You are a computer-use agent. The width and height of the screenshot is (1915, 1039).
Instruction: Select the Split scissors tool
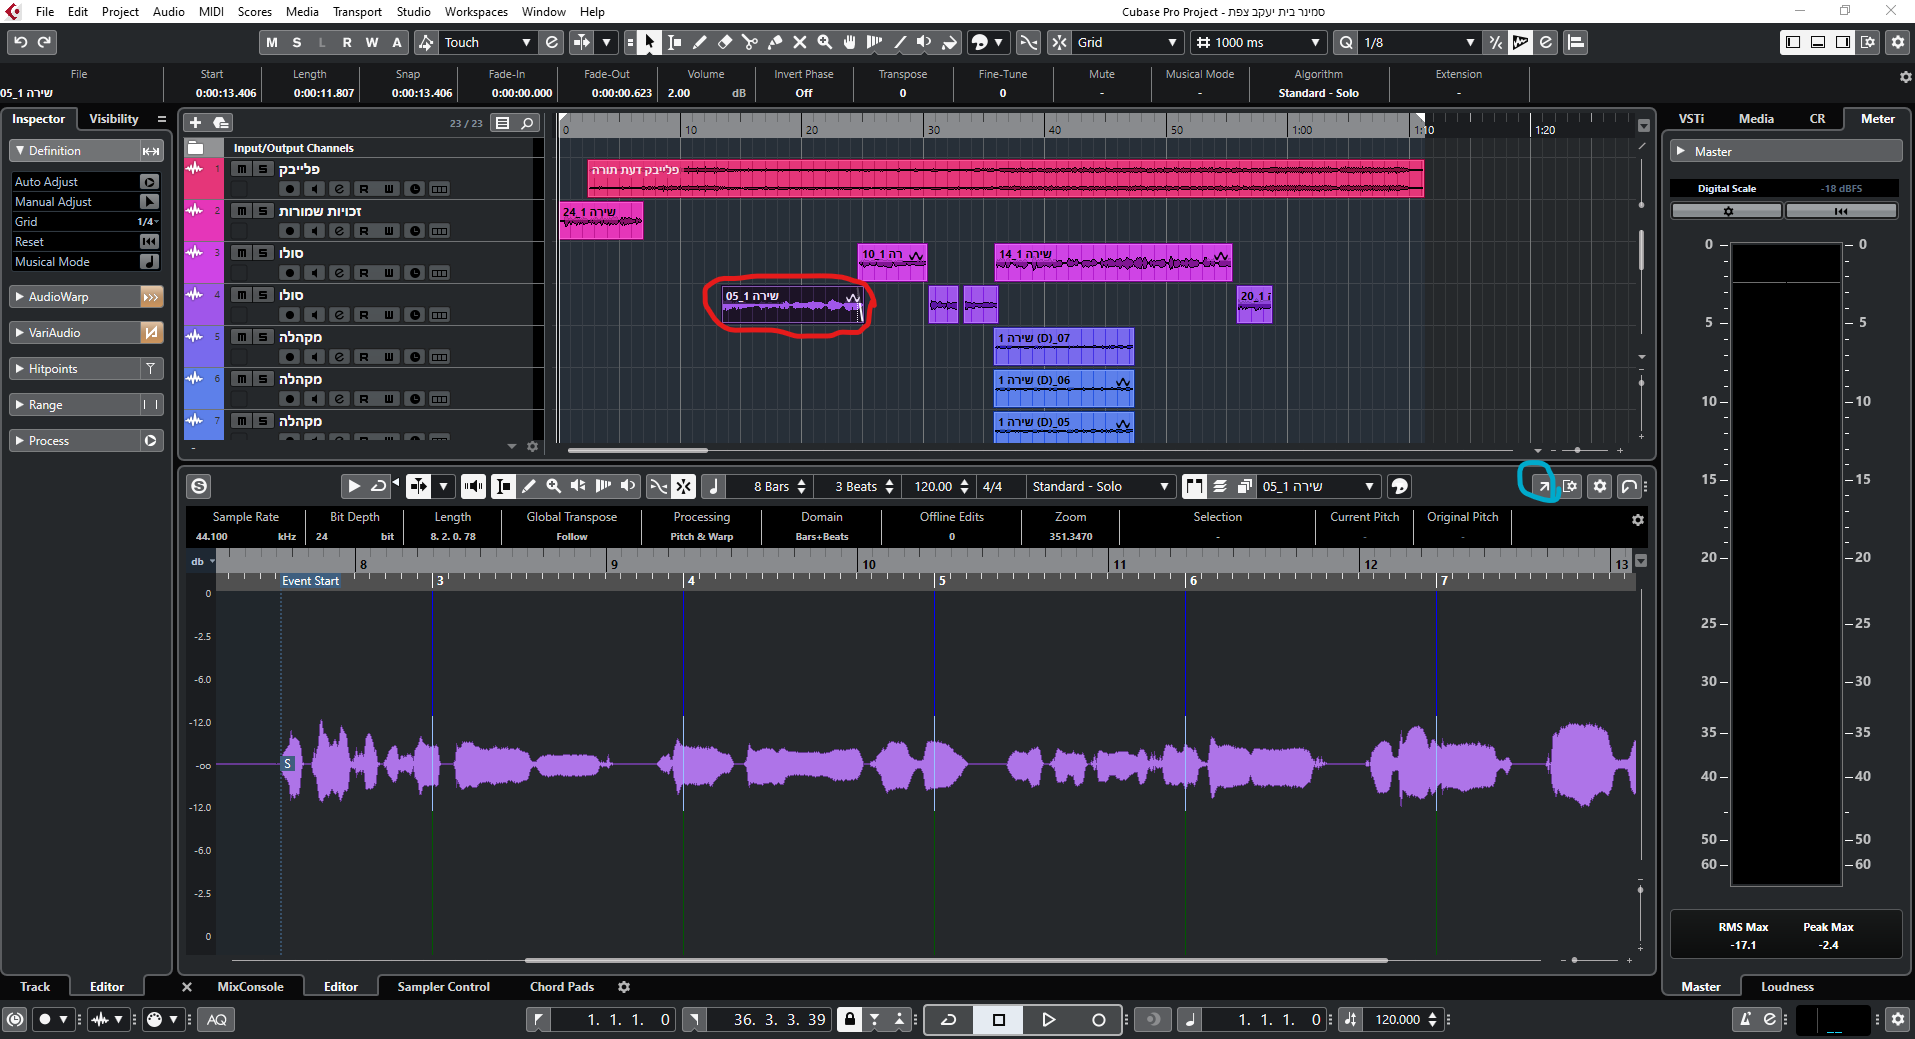tap(750, 42)
